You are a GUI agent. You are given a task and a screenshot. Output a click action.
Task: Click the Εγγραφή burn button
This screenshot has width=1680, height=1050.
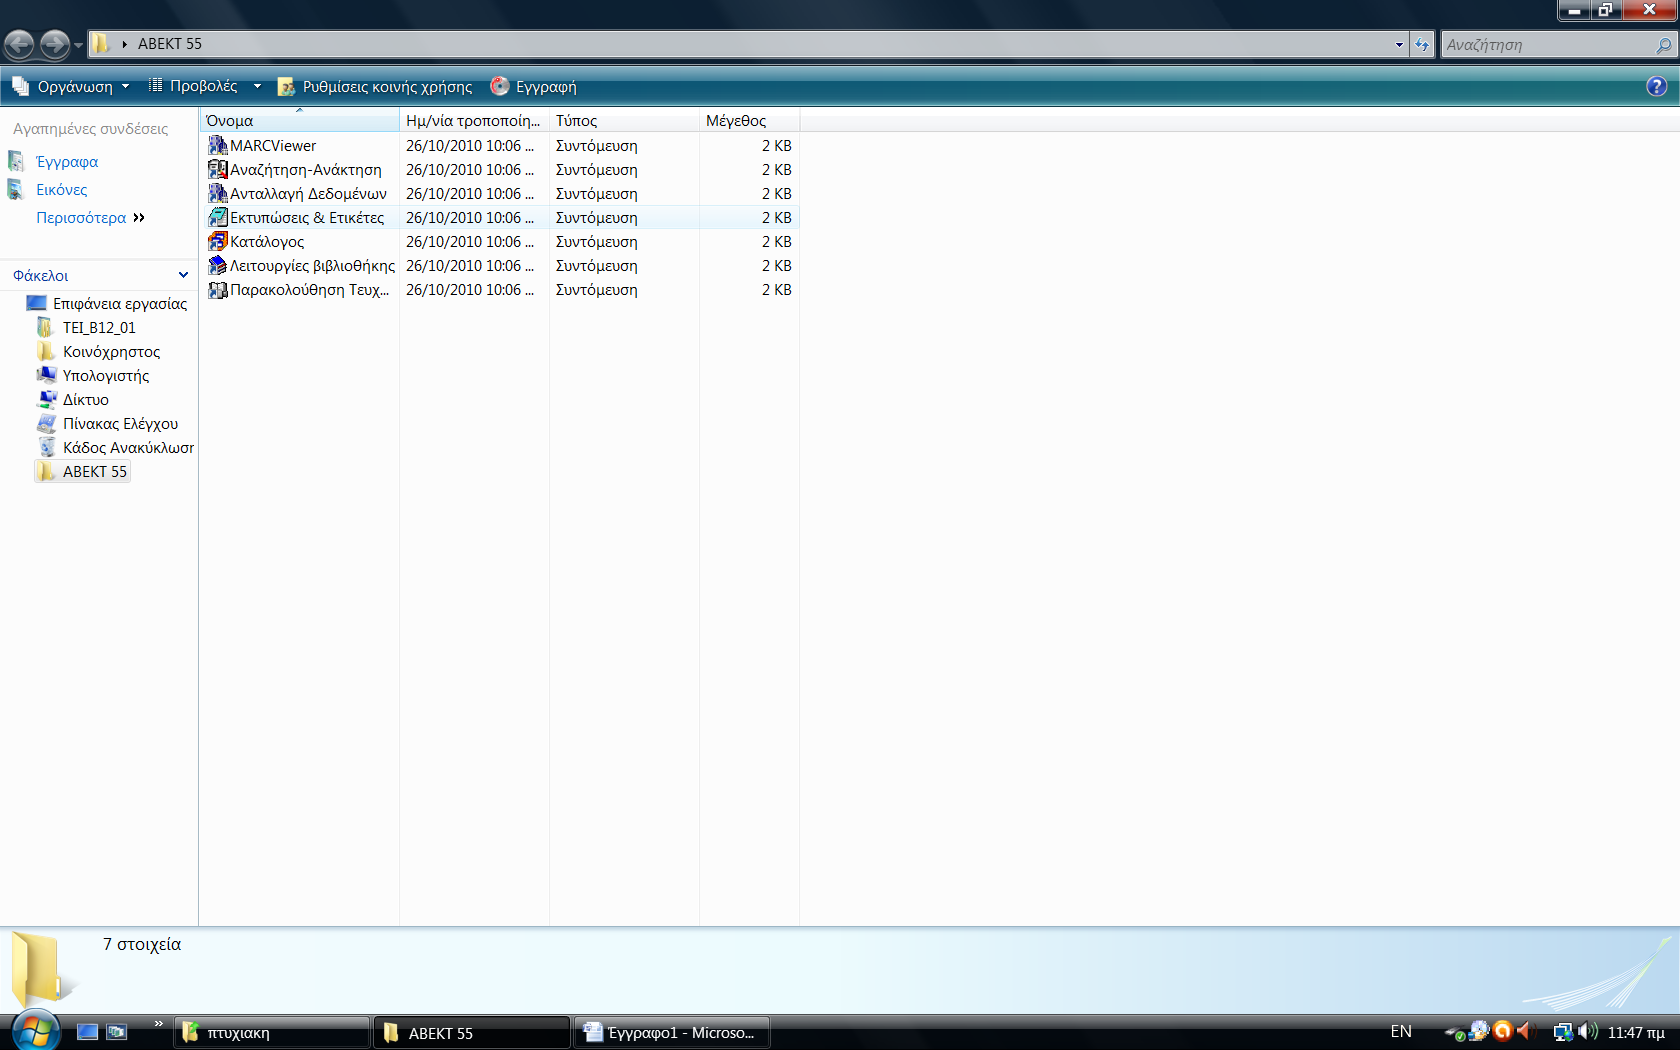click(x=533, y=87)
